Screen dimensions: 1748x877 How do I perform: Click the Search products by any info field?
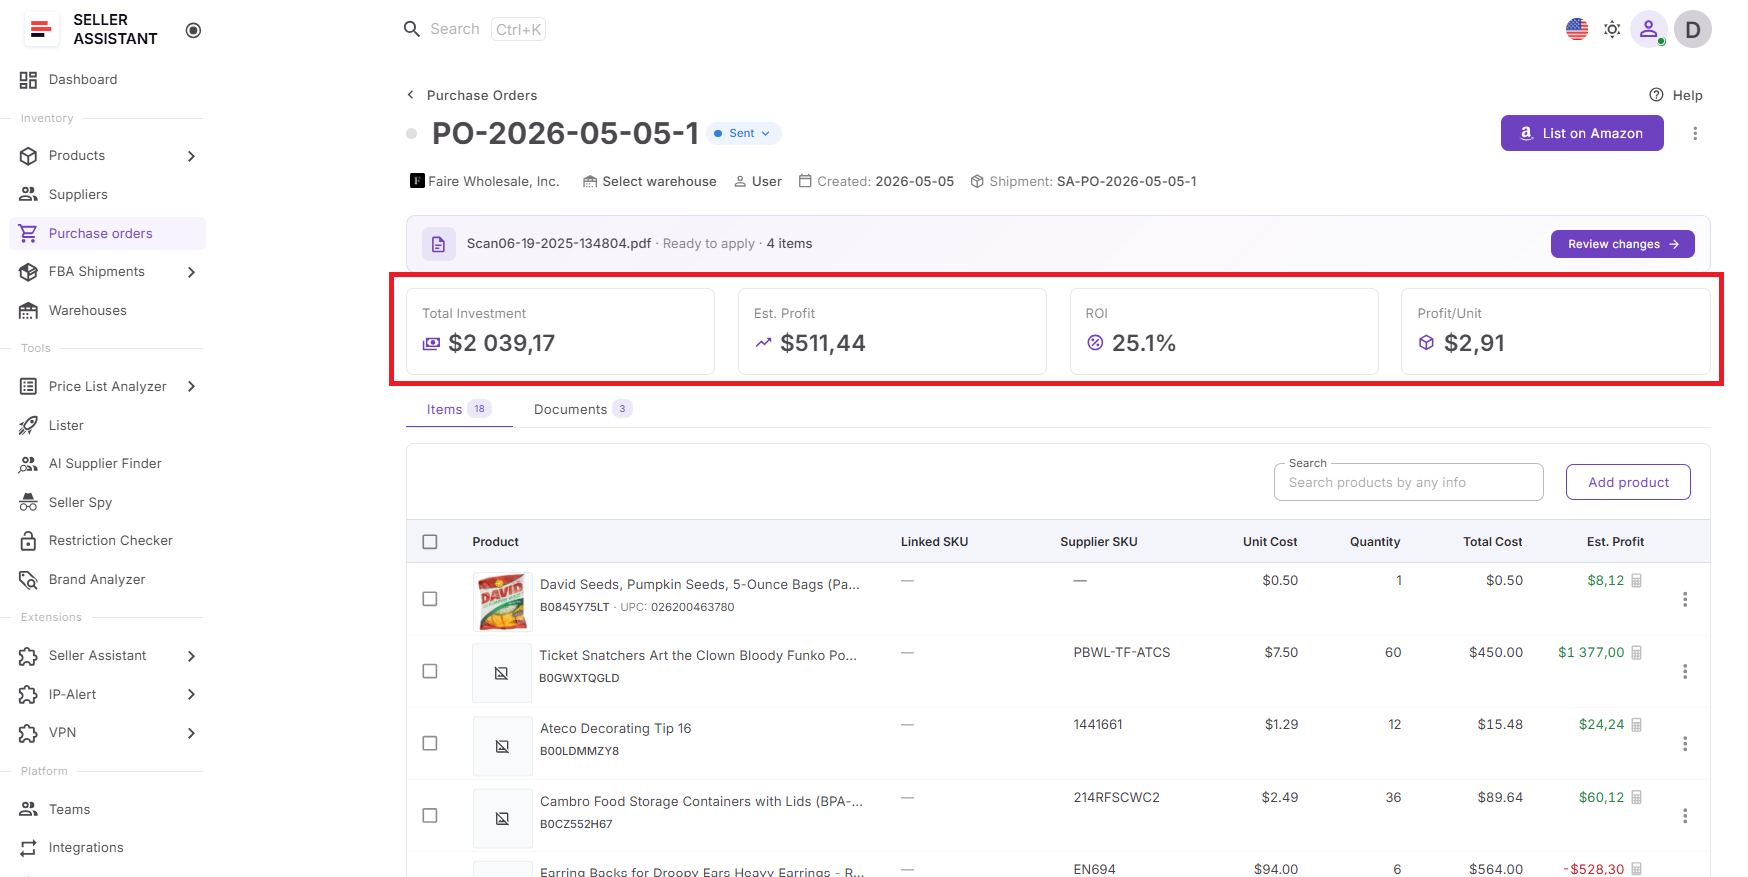[x=1408, y=482]
